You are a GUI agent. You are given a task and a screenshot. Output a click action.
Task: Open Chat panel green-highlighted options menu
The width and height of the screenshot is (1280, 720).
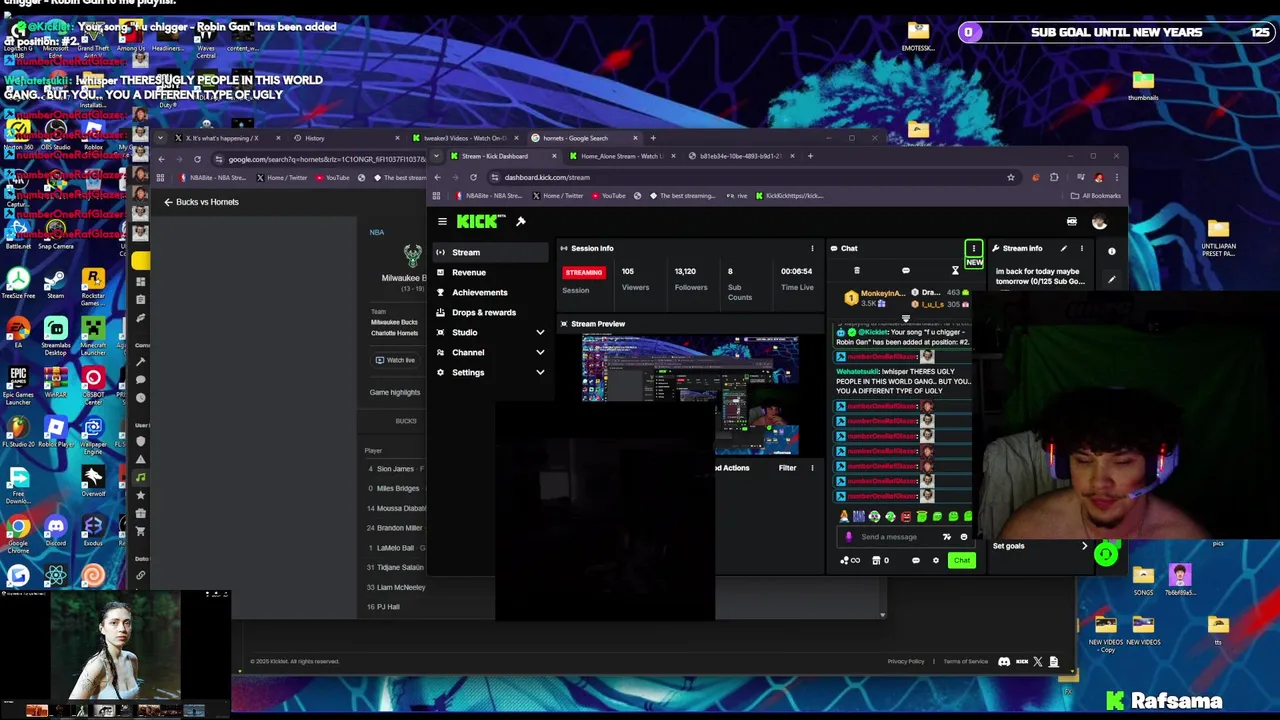(x=973, y=248)
